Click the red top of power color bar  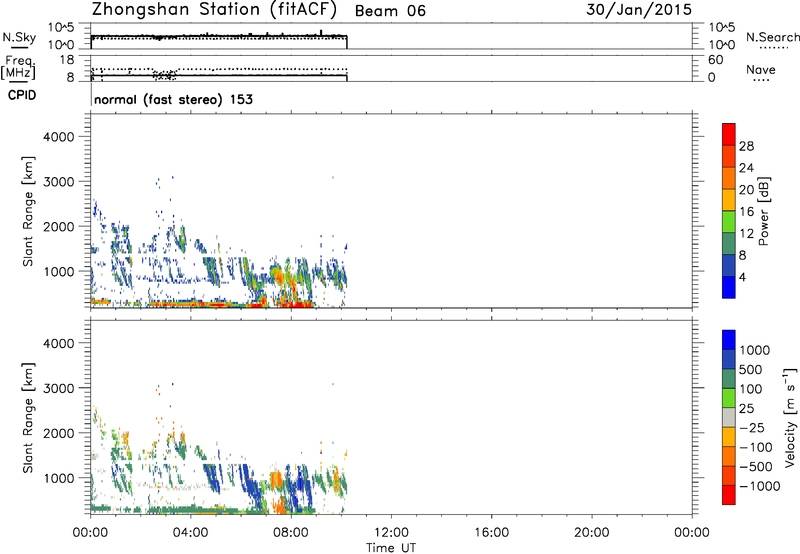tap(729, 134)
